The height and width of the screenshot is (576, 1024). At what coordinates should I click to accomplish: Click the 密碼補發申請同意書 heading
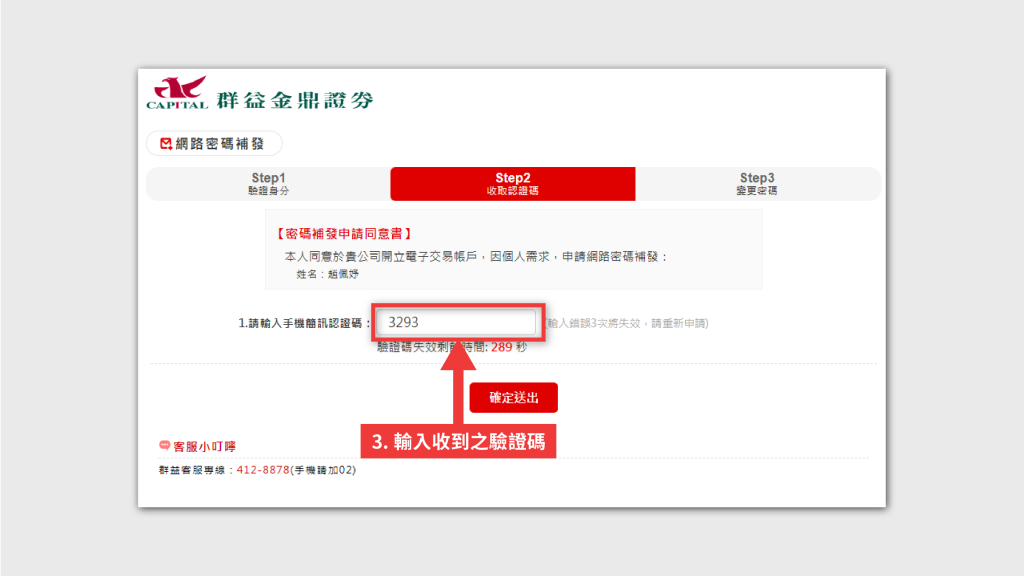pyautogui.click(x=343, y=234)
